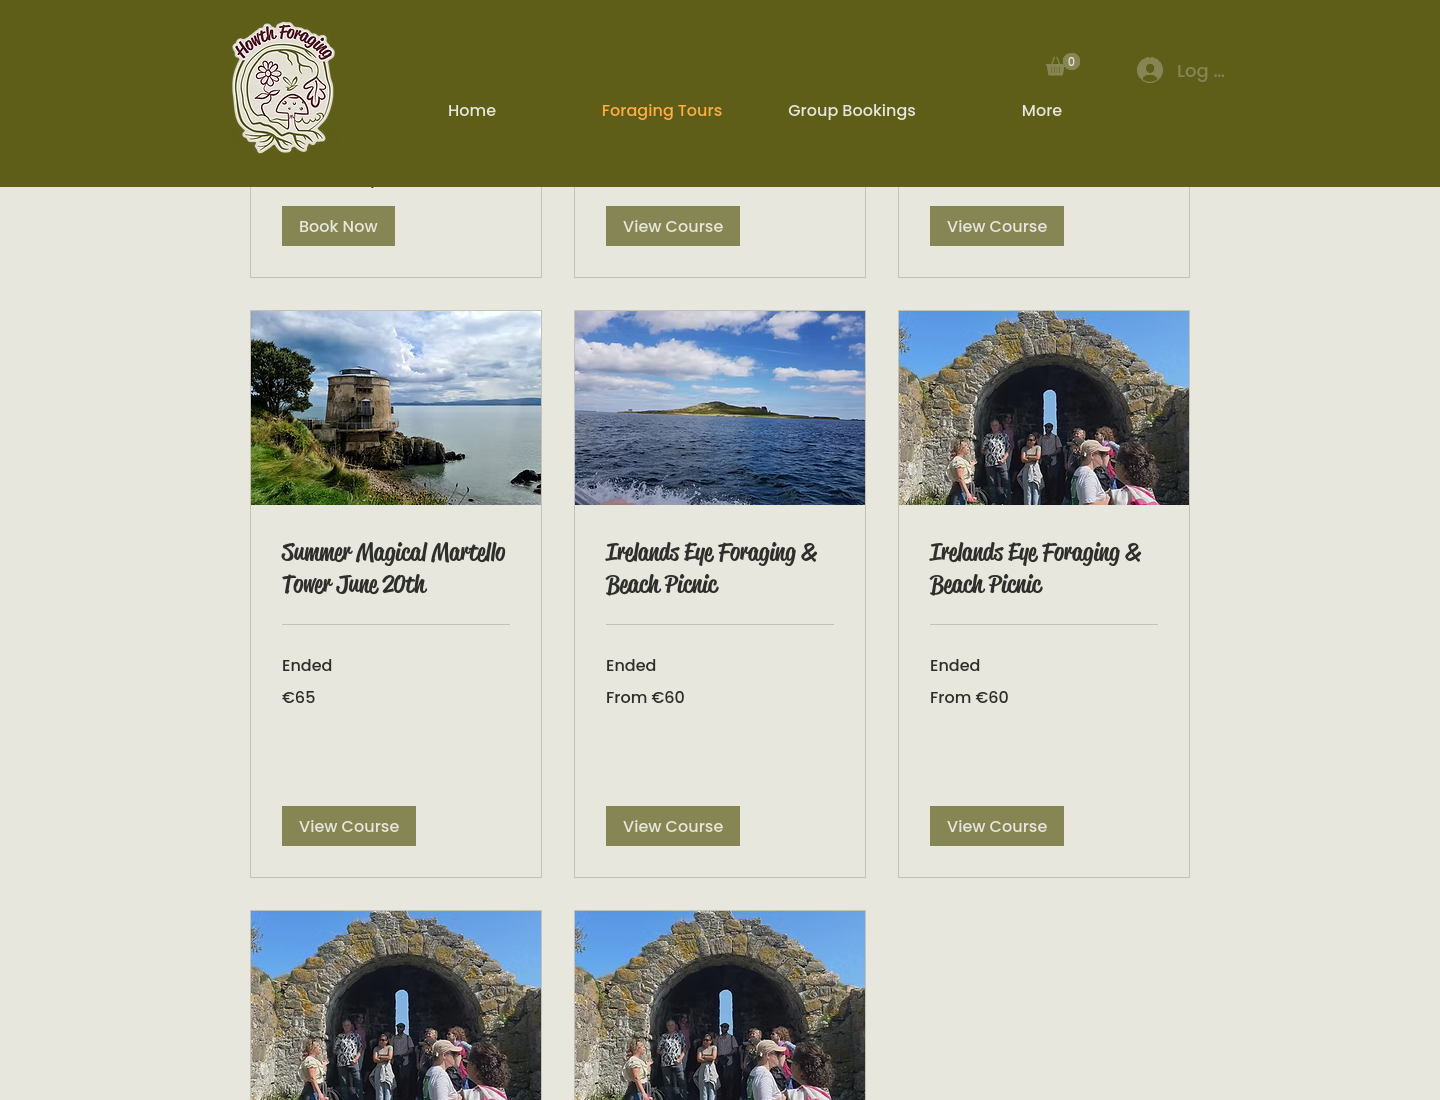View Course for Summer Magical Martello Tower
1440x1100 pixels.
(349, 826)
